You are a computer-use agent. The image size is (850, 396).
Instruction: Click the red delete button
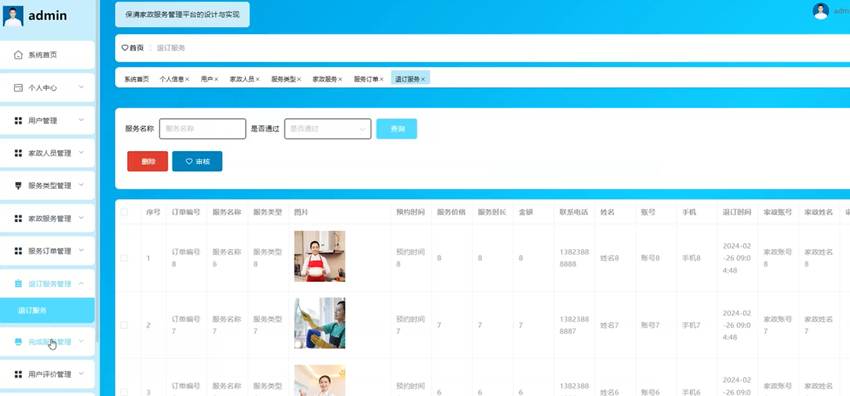(147, 161)
